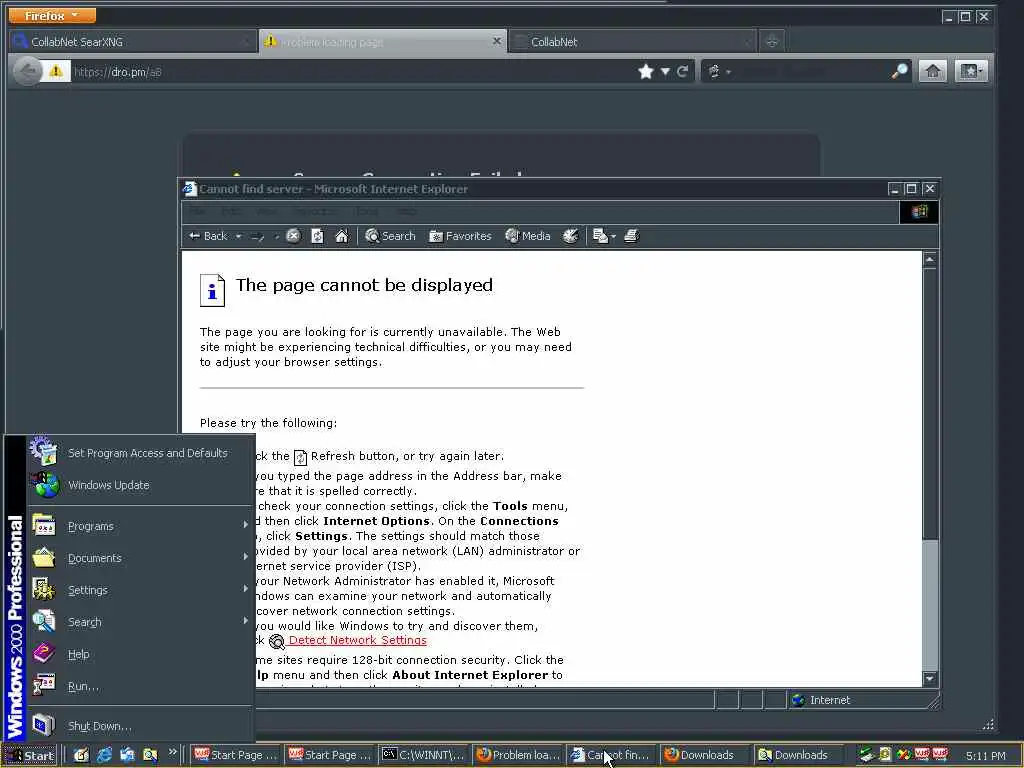Switch to the second Downloads taskbar button
Screen dimensions: 1024x768
click(800, 755)
